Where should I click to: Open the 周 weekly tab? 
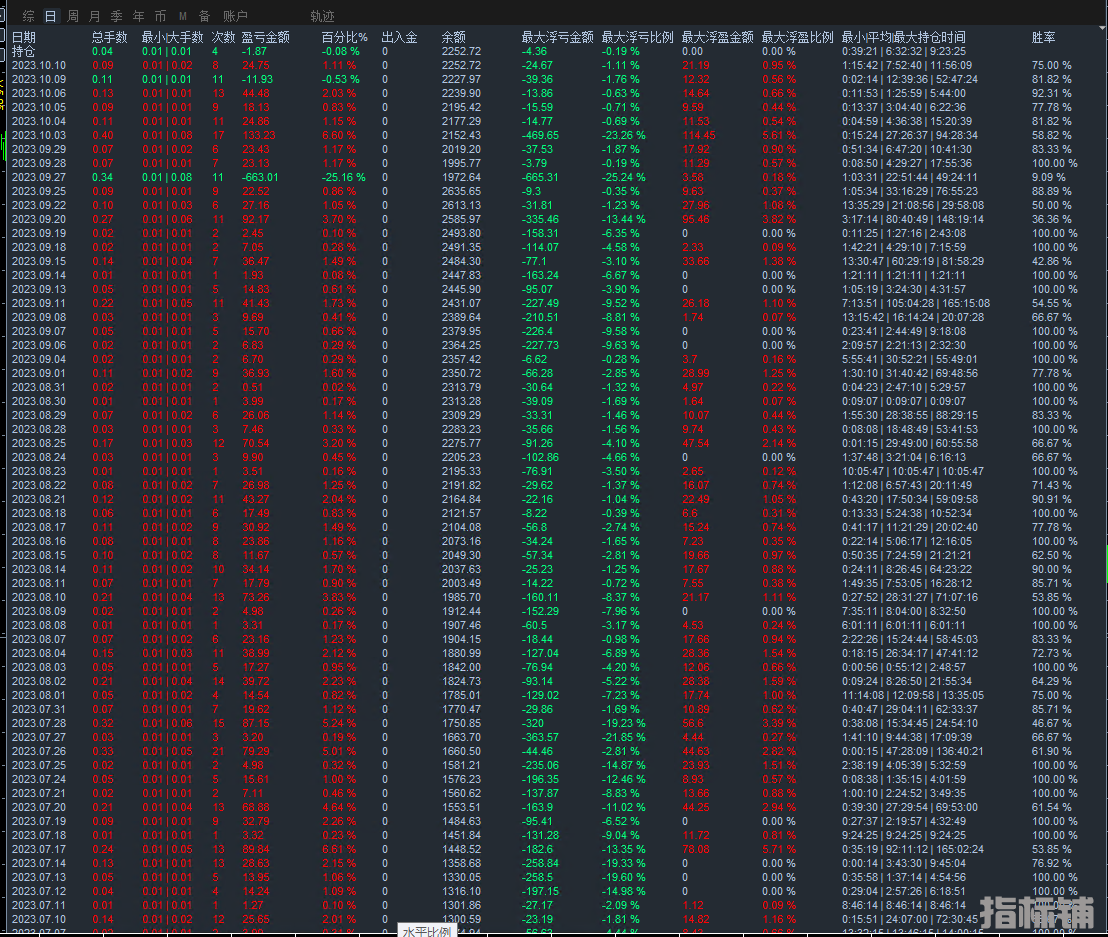pyautogui.click(x=73, y=16)
